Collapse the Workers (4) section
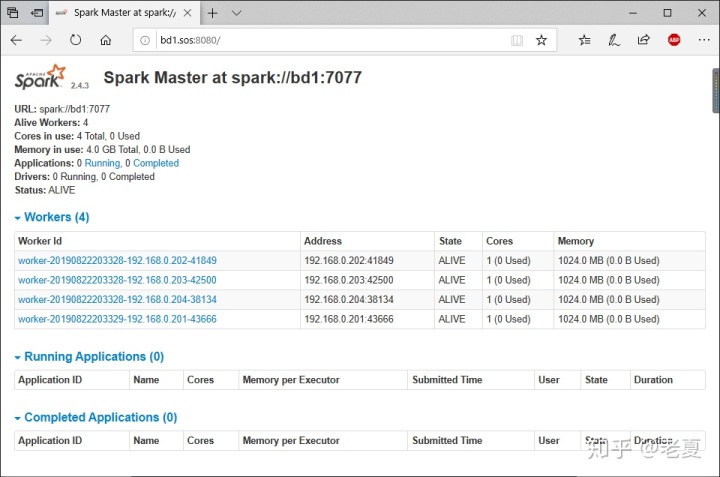The width and height of the screenshot is (720, 477). [52, 217]
